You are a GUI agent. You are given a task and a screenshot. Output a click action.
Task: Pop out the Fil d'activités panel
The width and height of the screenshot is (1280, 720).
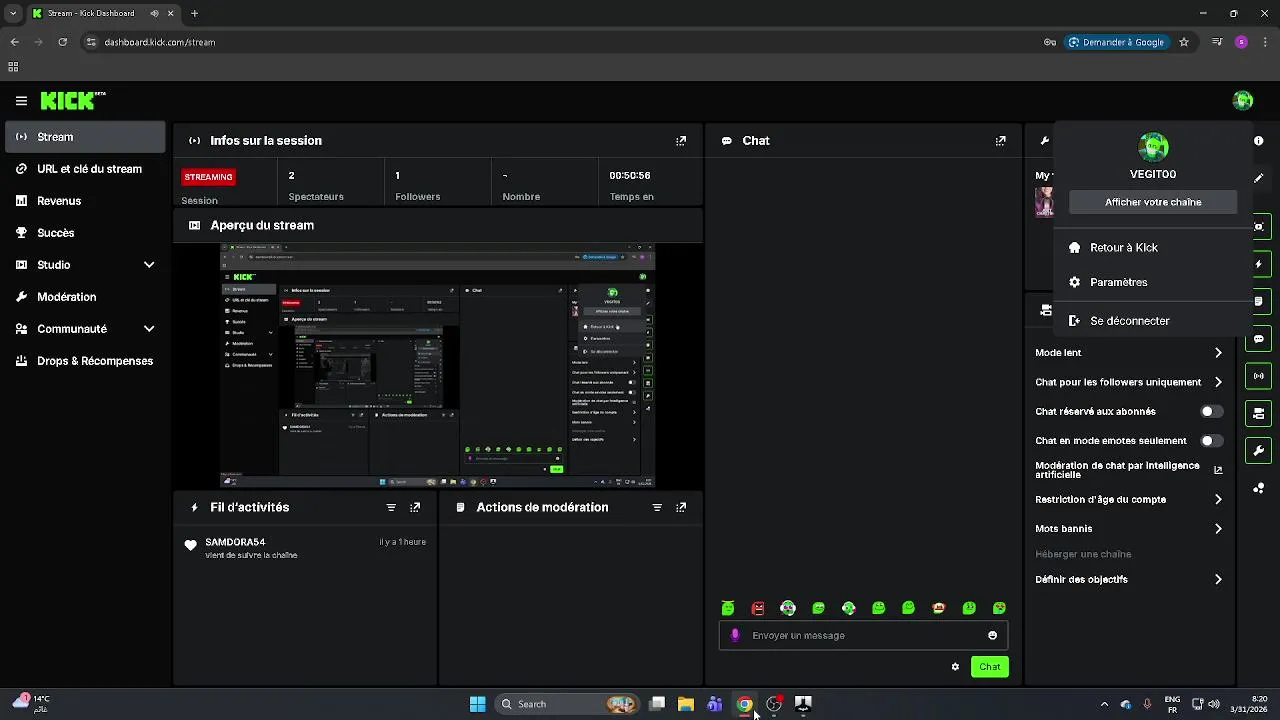[x=415, y=507]
